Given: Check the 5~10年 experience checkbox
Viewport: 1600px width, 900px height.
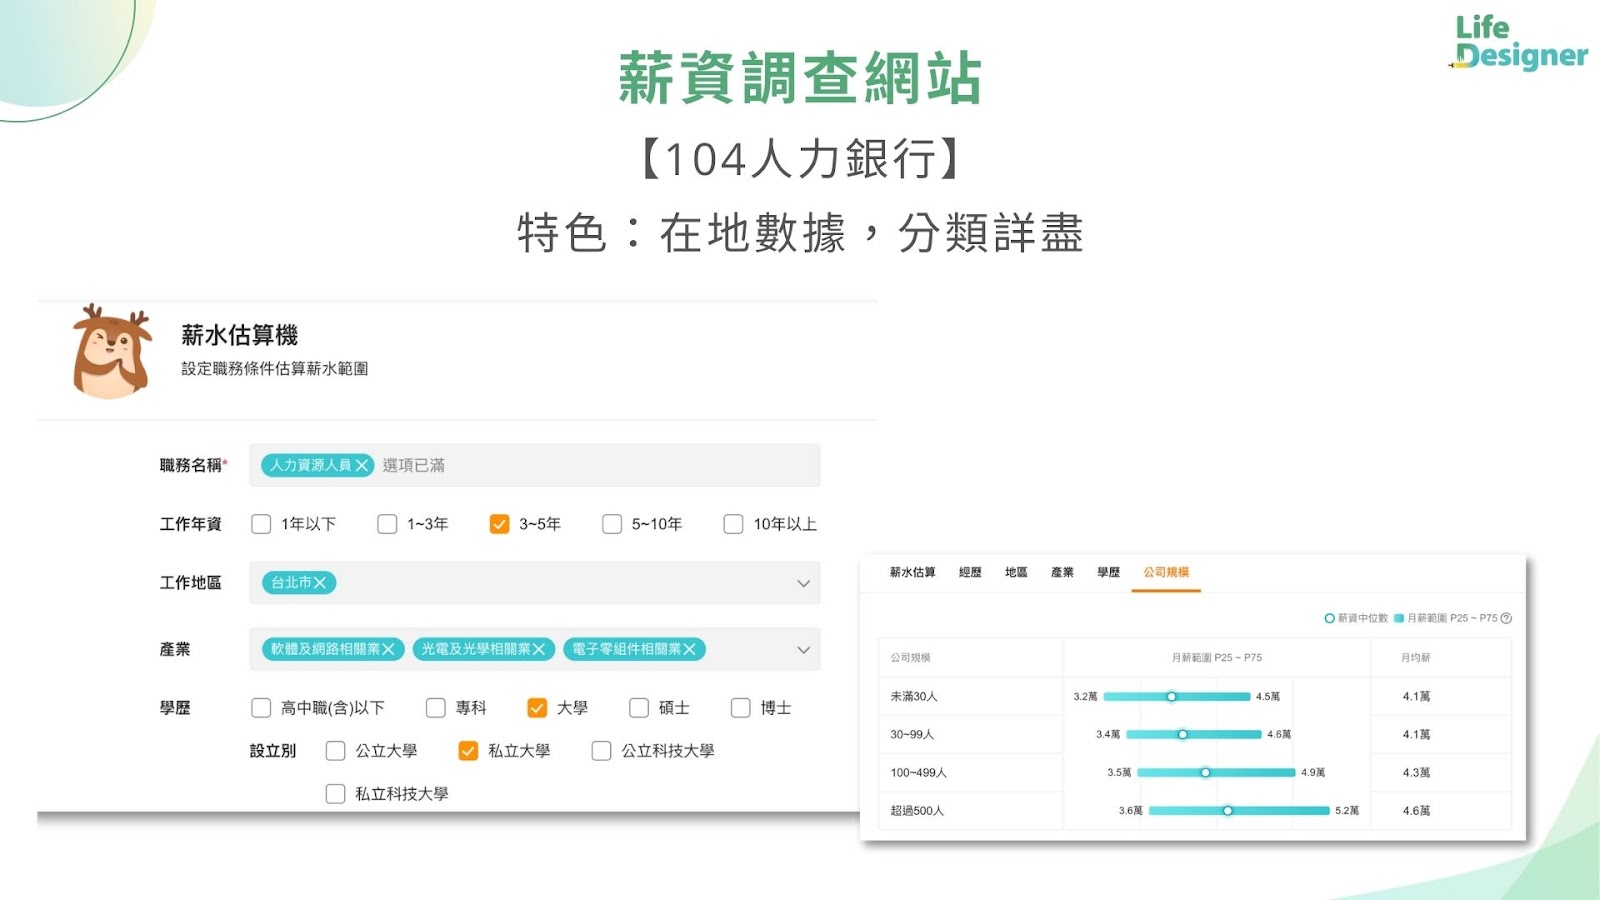Looking at the screenshot, I should point(612,525).
